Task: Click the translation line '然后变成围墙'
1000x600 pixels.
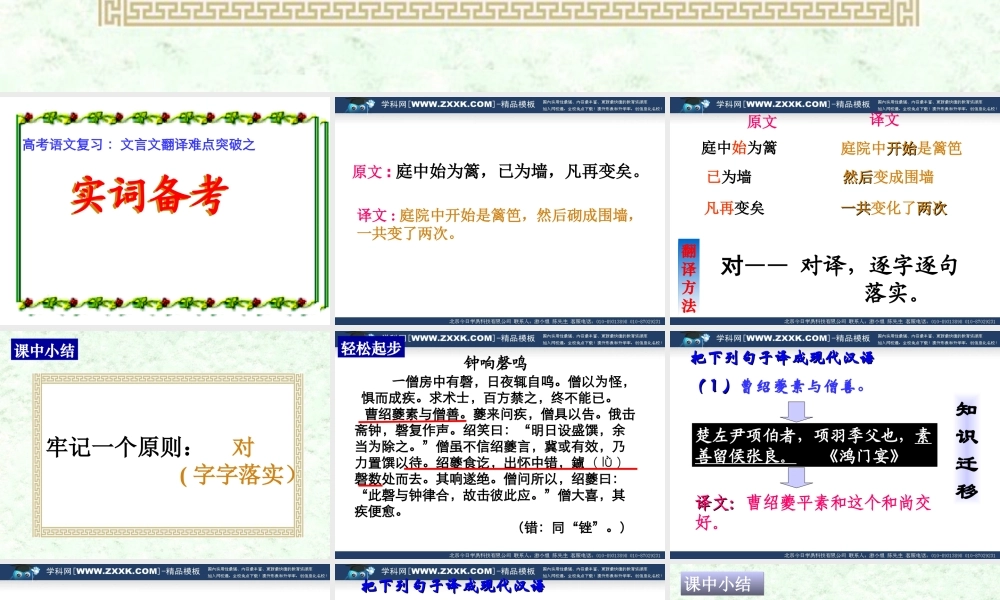Action: (x=888, y=177)
